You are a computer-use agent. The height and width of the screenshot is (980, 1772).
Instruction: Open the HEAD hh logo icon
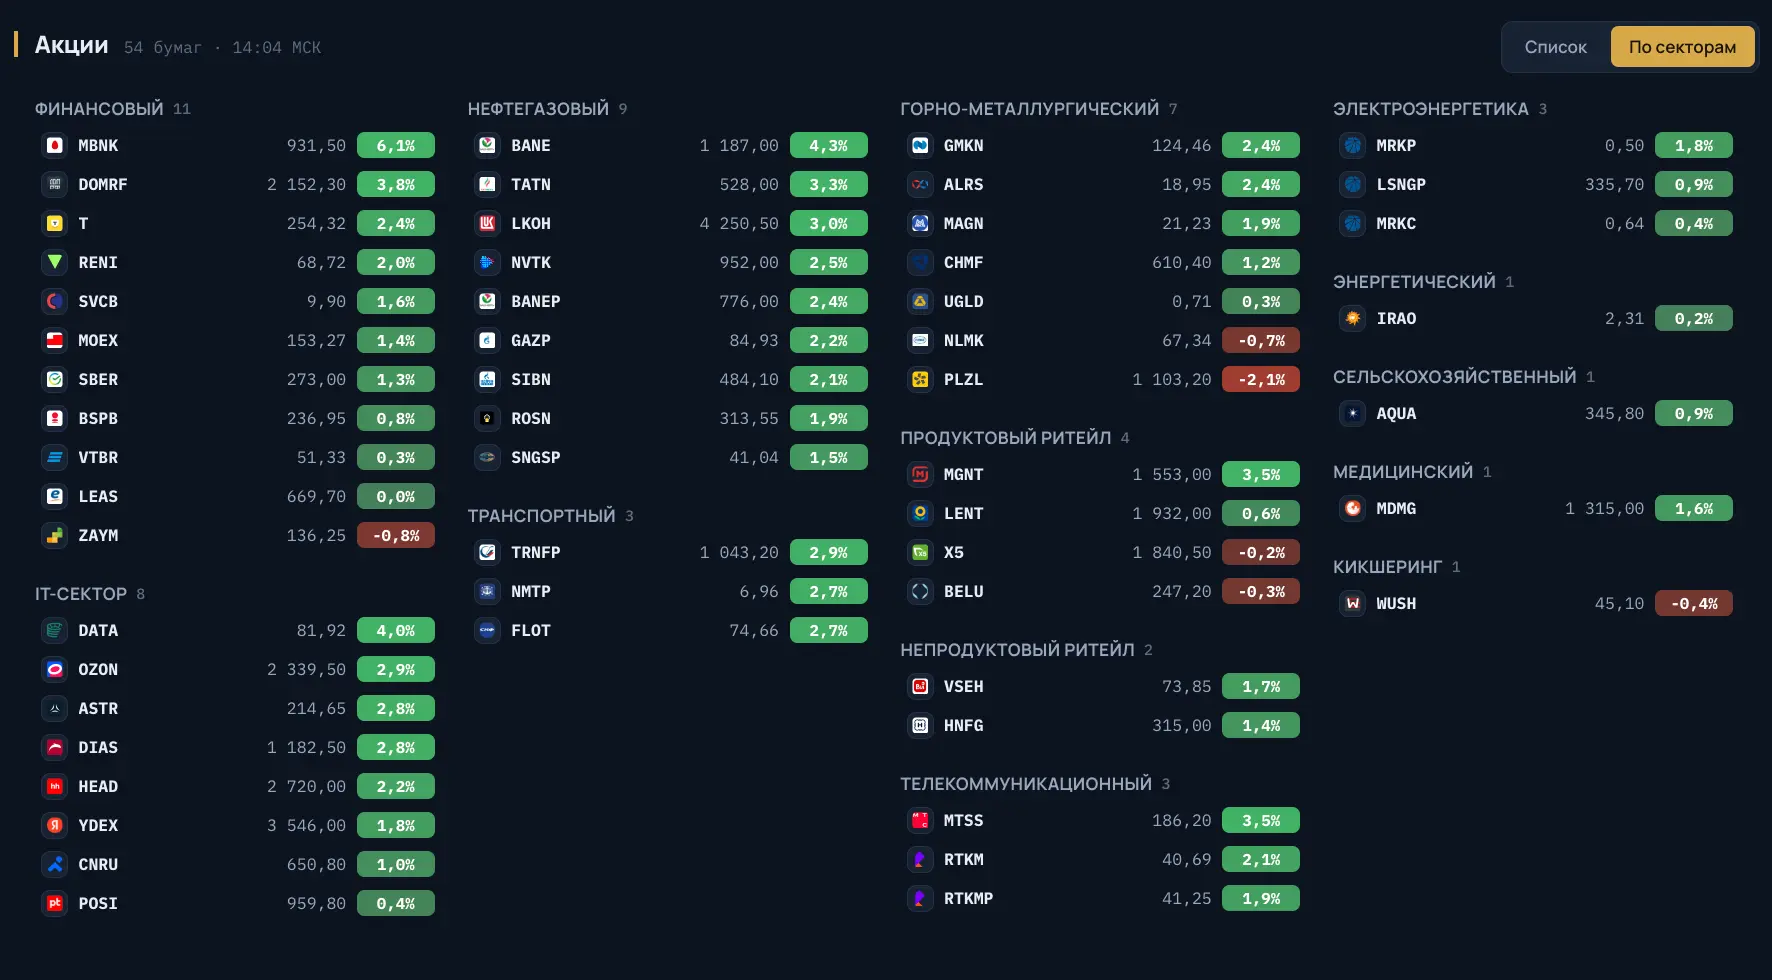pyautogui.click(x=55, y=787)
